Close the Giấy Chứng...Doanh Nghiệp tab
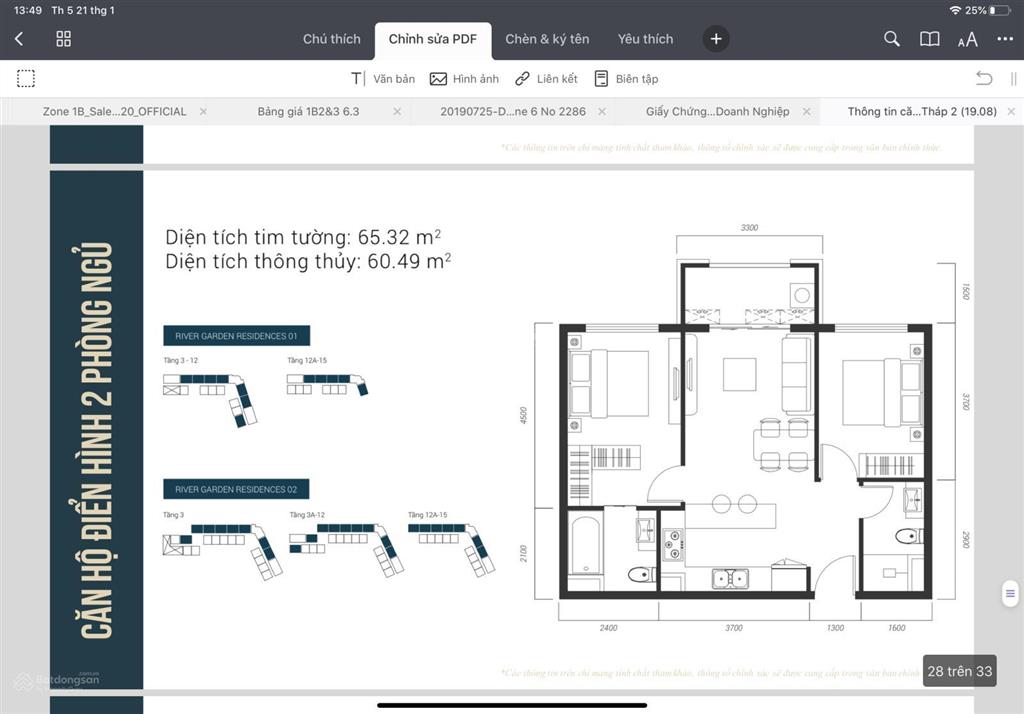This screenshot has width=1024, height=714. [807, 112]
